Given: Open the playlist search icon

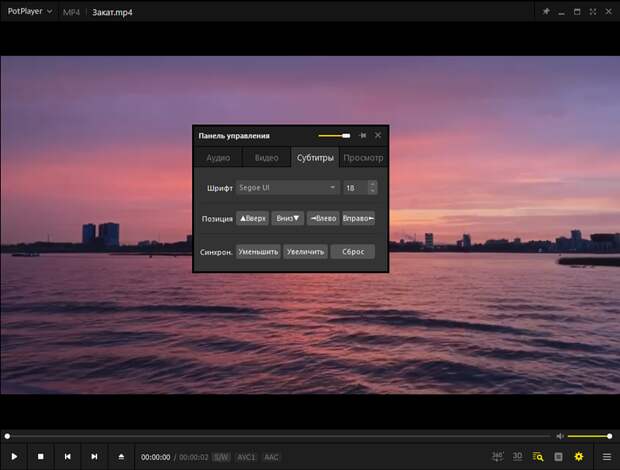Looking at the screenshot, I should 538,456.
